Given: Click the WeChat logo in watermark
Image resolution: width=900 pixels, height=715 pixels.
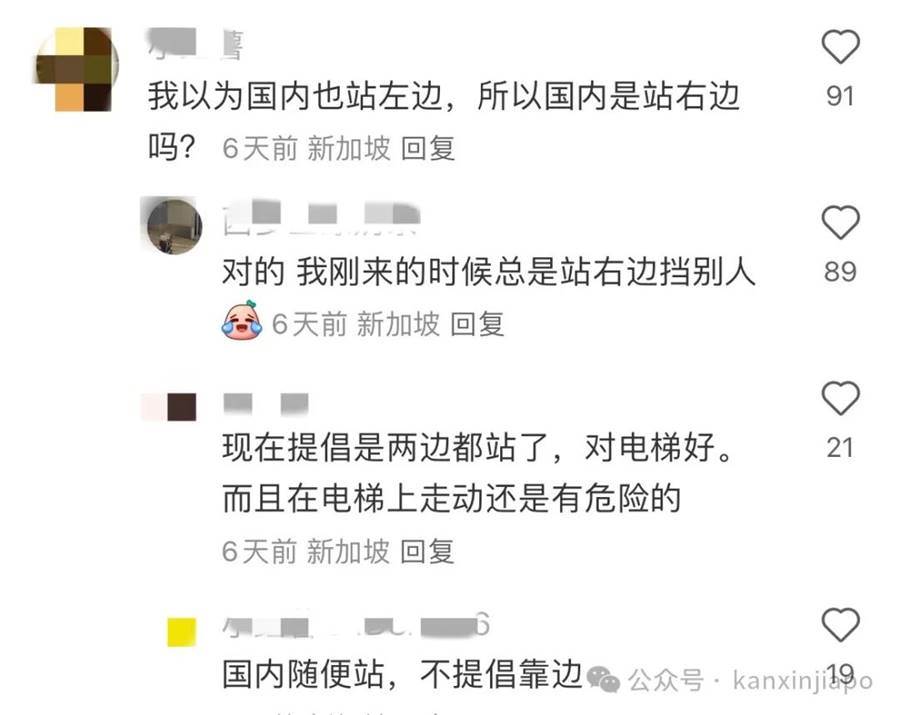Looking at the screenshot, I should tap(604, 679).
